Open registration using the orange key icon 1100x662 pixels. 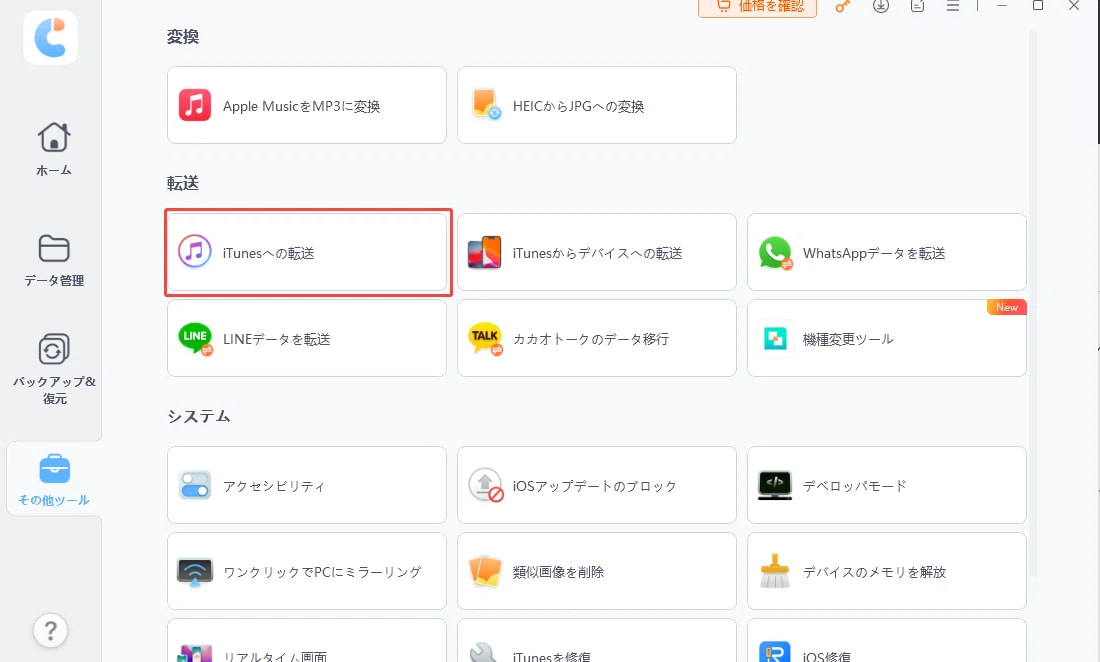842,7
